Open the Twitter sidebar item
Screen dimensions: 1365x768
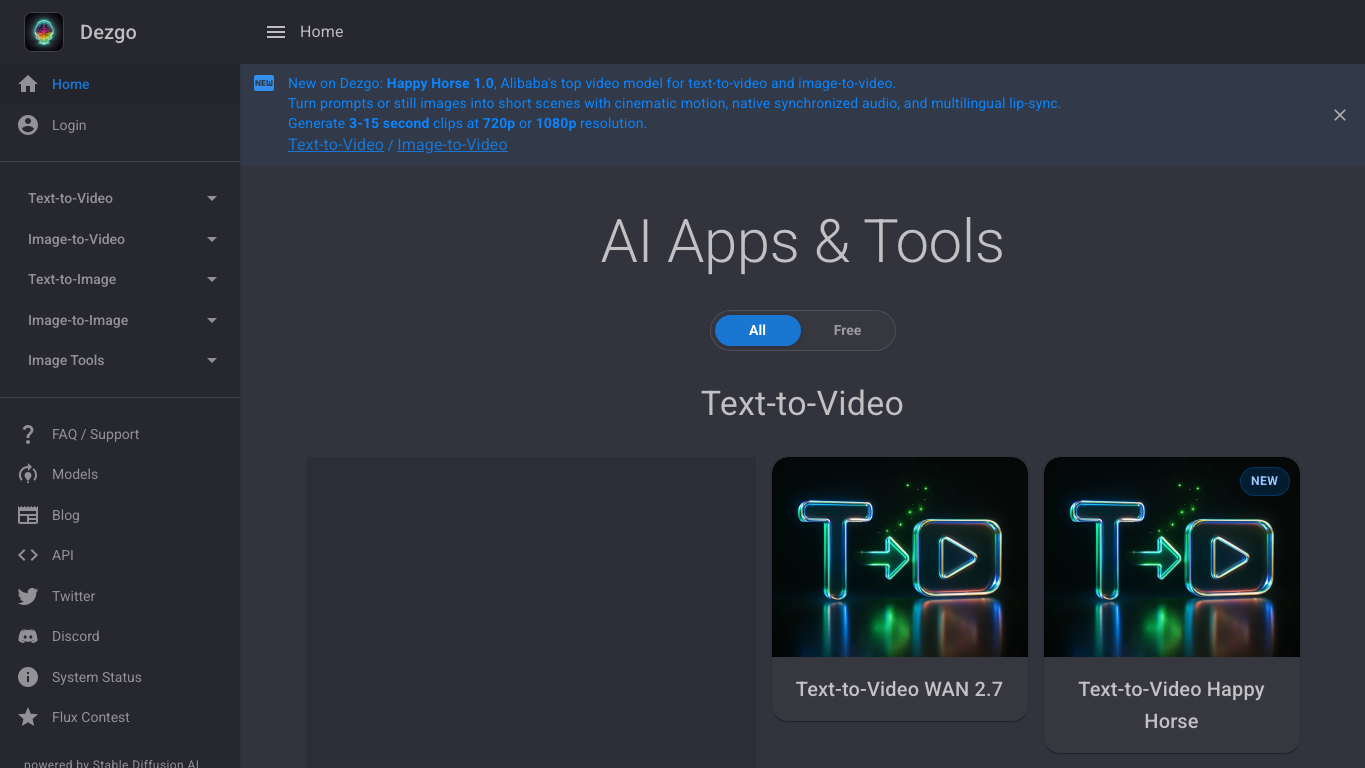click(x=120, y=596)
